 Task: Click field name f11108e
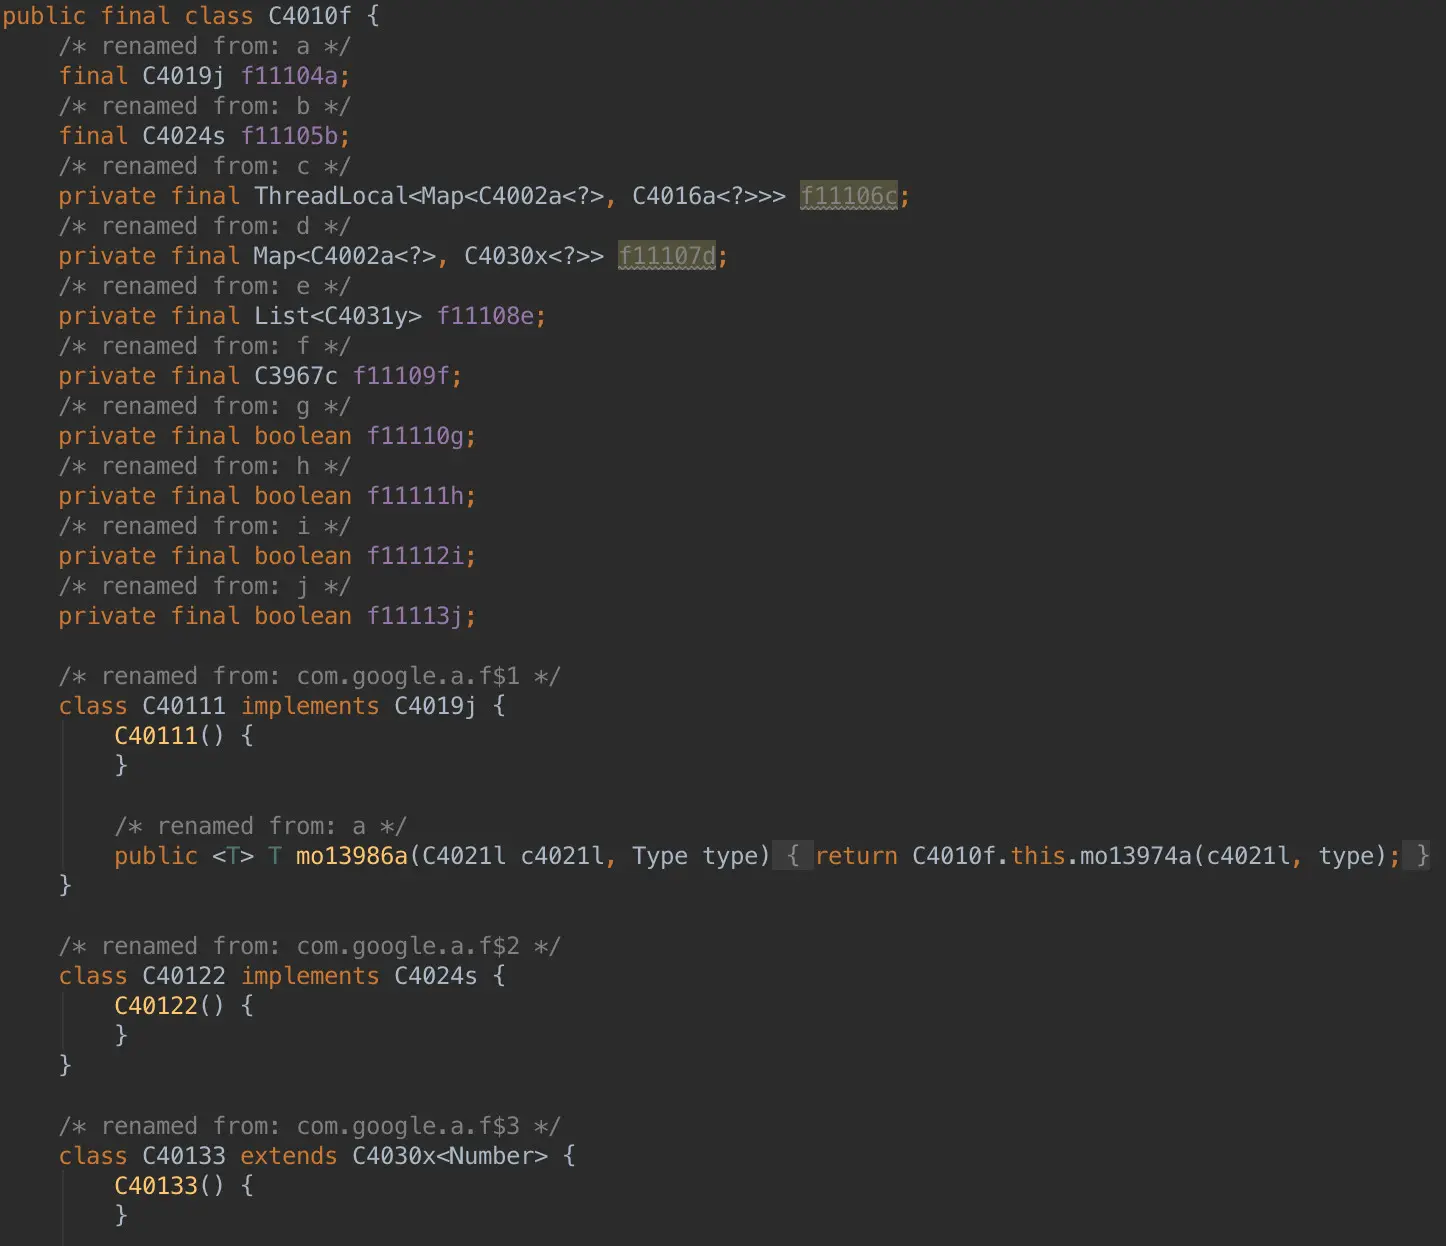(x=485, y=316)
